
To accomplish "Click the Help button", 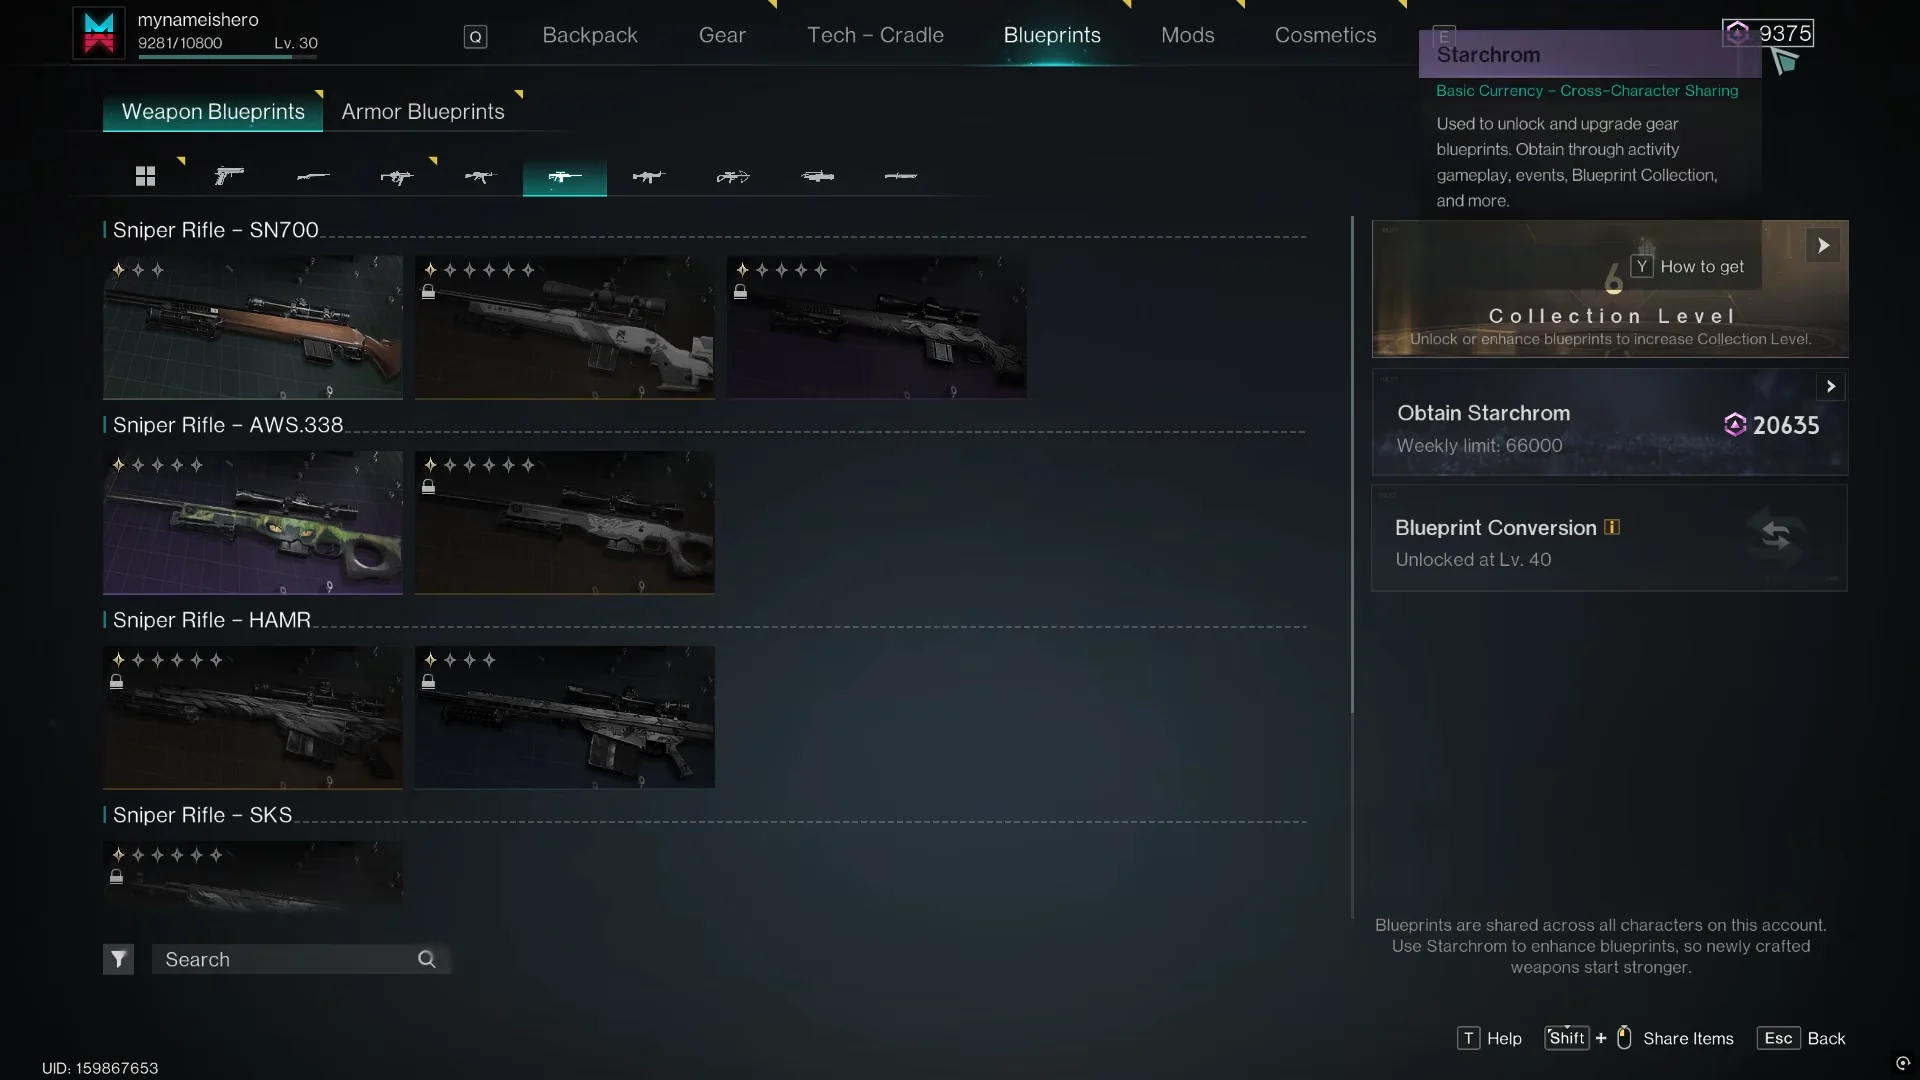I will pyautogui.click(x=1490, y=1038).
